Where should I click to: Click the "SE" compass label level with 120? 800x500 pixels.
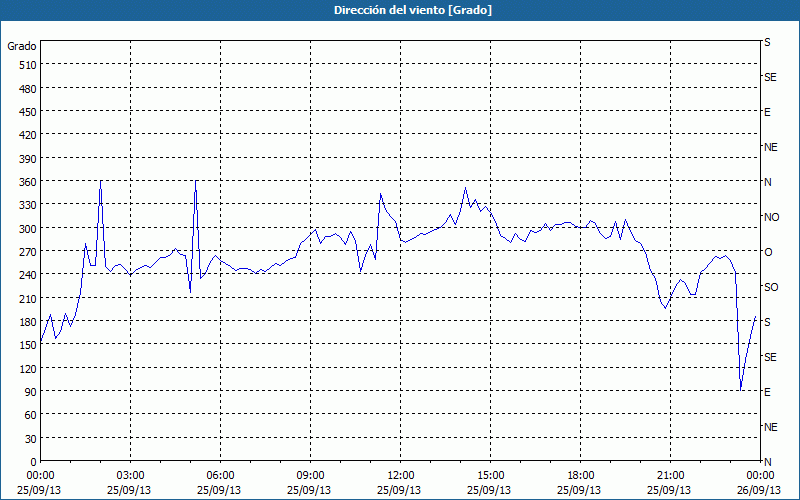point(770,357)
